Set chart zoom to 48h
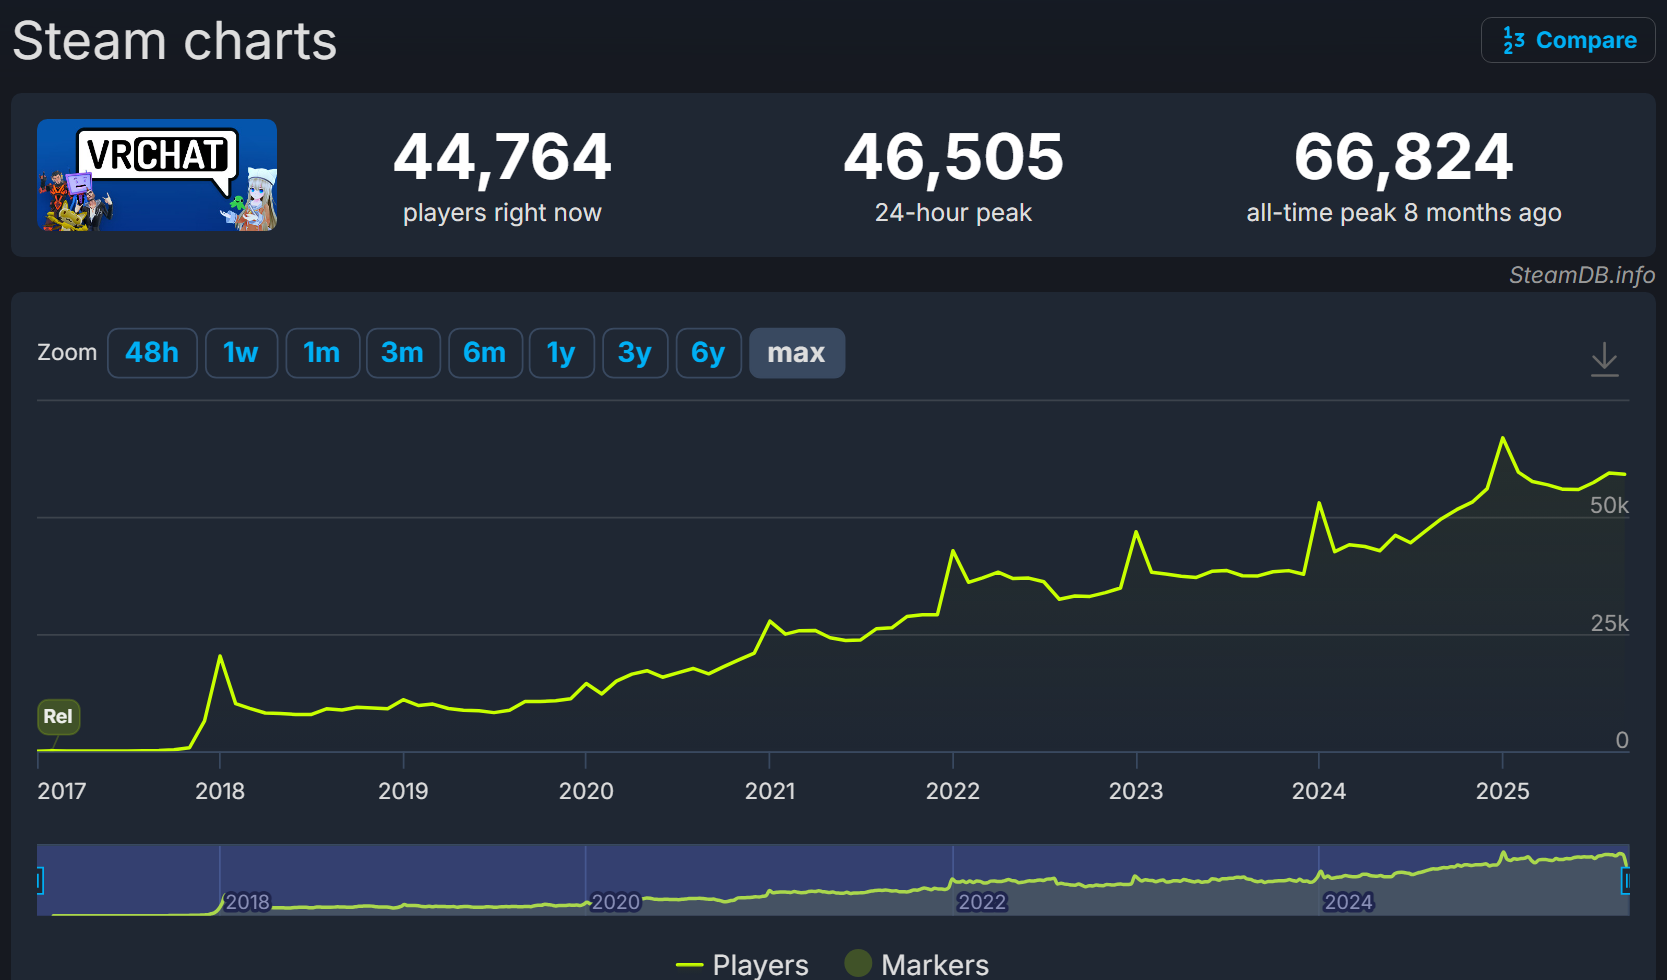 (152, 353)
